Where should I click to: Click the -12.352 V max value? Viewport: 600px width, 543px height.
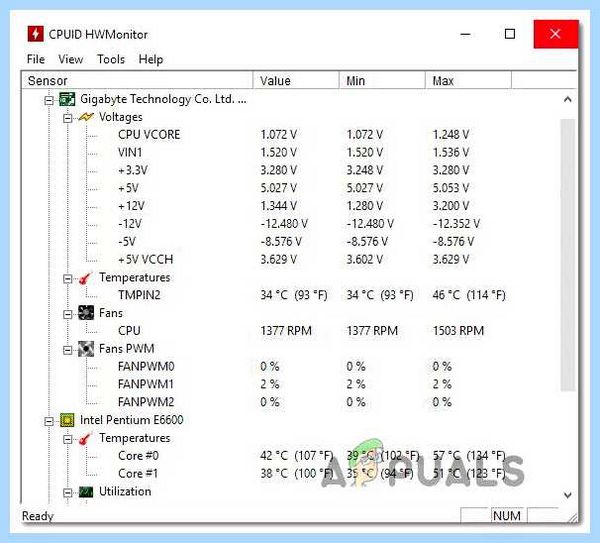(456, 224)
